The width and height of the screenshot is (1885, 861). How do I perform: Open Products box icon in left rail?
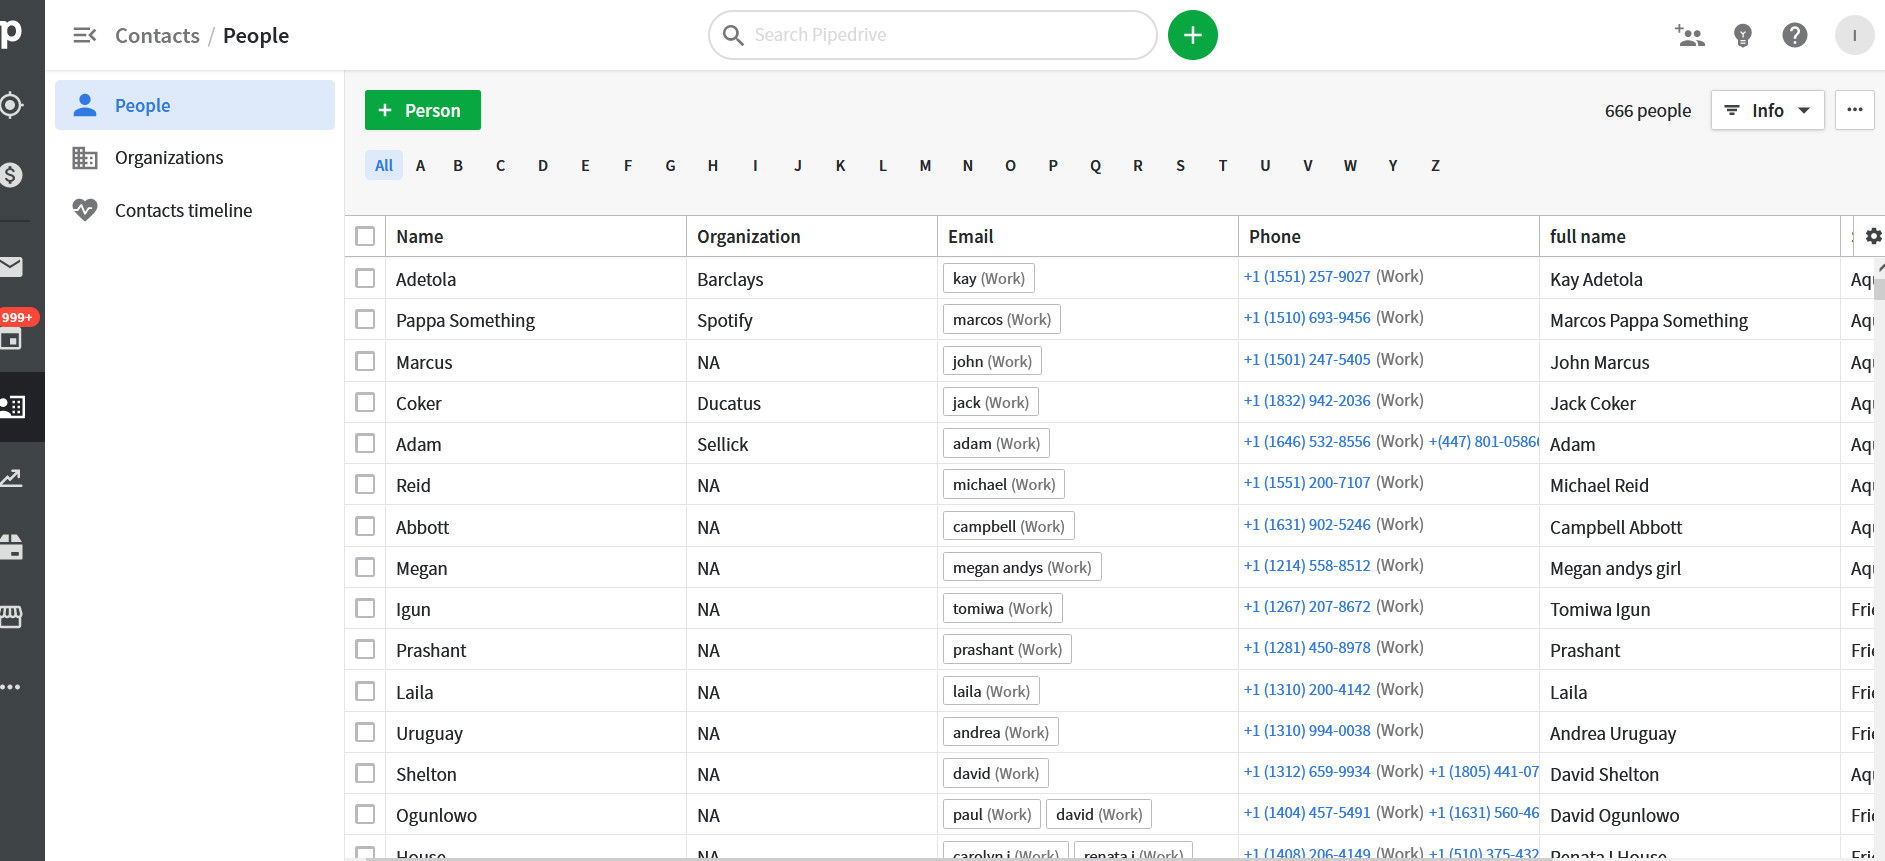point(11,547)
